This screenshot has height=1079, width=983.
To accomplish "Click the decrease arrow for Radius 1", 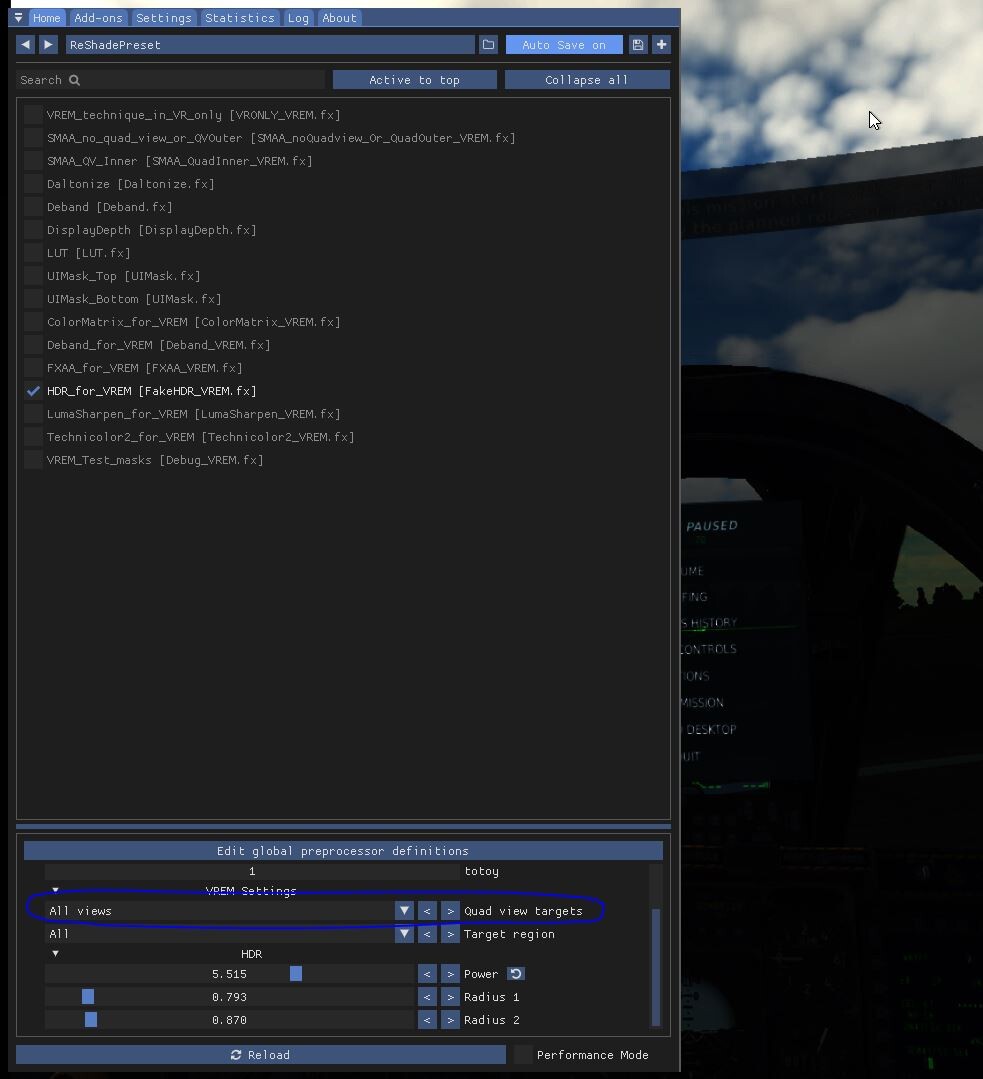I will (427, 997).
